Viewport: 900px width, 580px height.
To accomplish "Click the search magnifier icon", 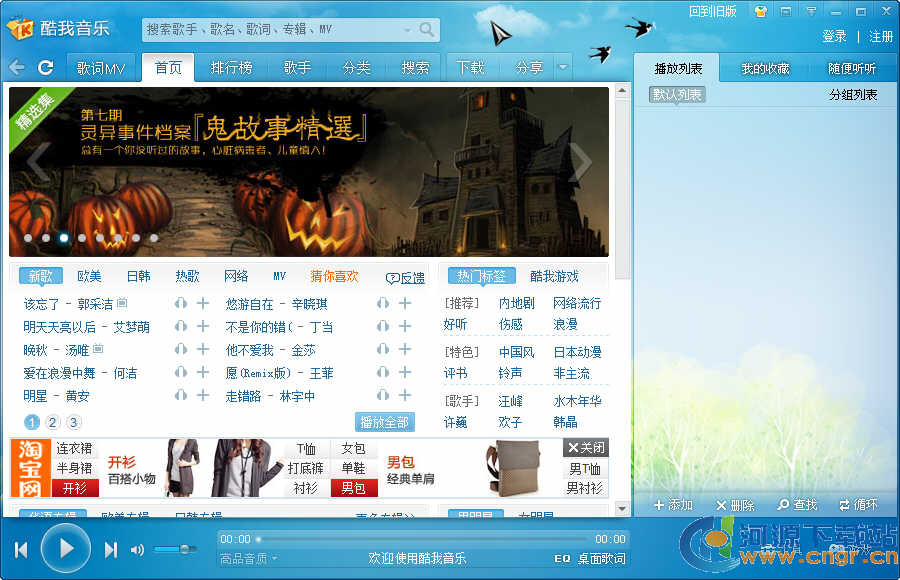I will (426, 30).
